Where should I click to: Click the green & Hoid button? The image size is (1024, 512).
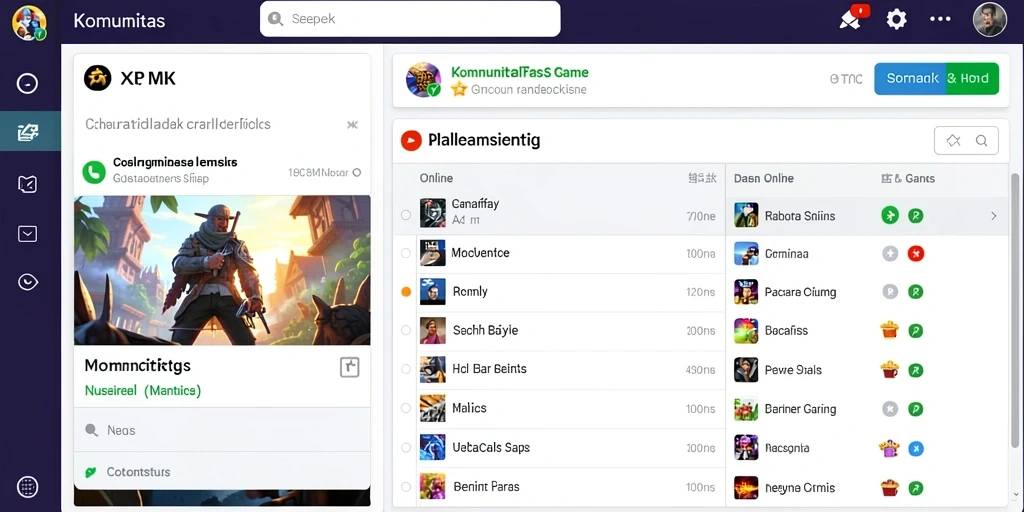coord(972,78)
